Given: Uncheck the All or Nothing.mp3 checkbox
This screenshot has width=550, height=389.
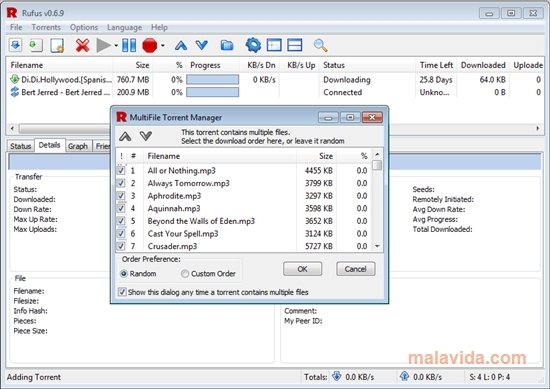Looking at the screenshot, I should (x=121, y=170).
